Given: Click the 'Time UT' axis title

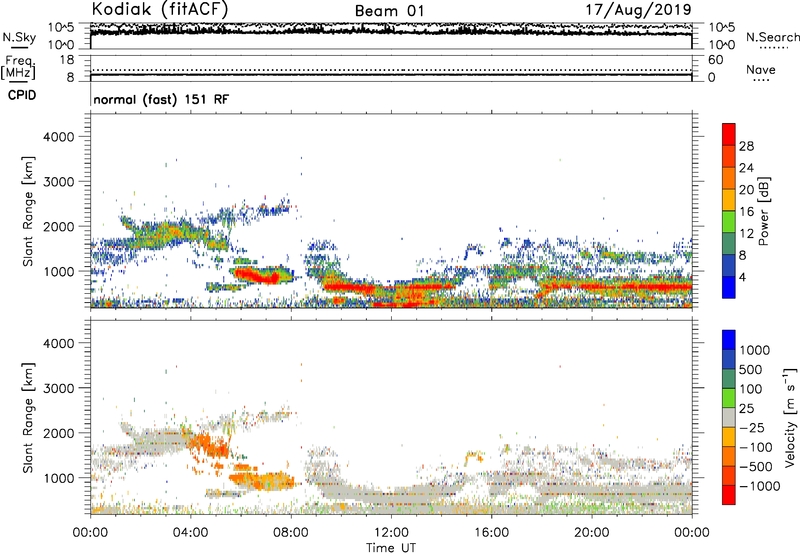Looking at the screenshot, I should tap(391, 548).
